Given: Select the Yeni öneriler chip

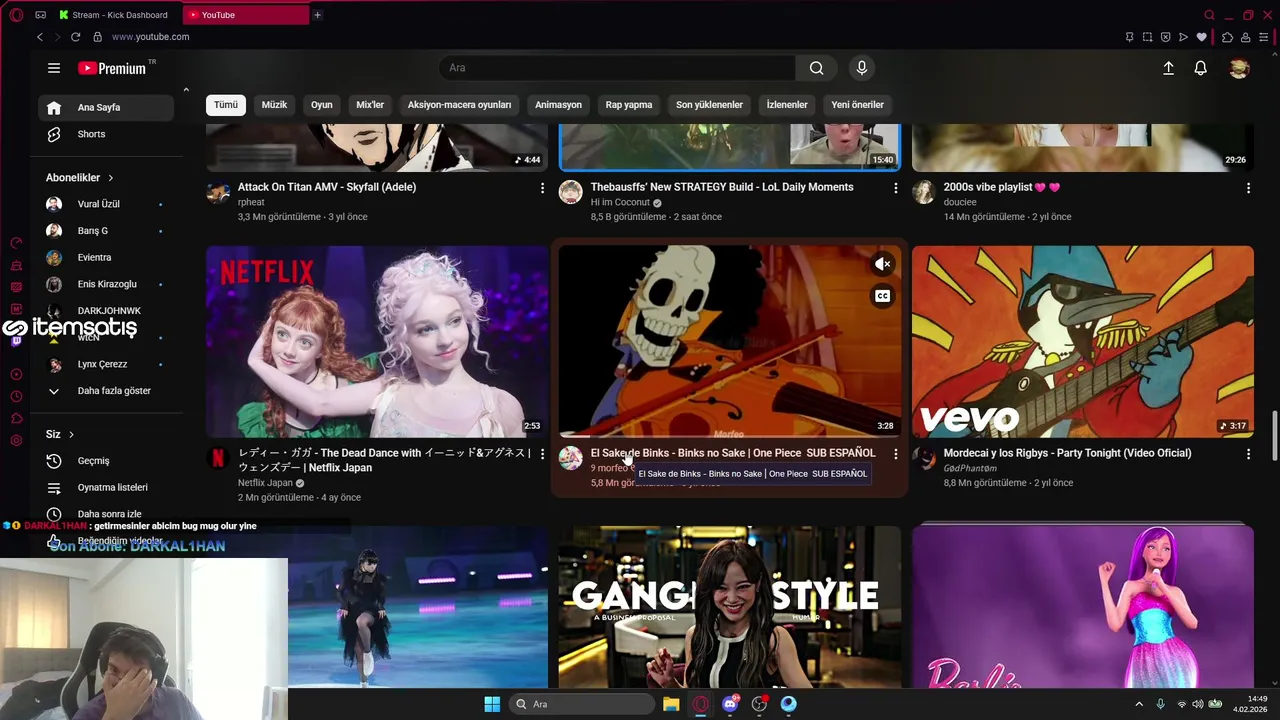Looking at the screenshot, I should tap(857, 105).
